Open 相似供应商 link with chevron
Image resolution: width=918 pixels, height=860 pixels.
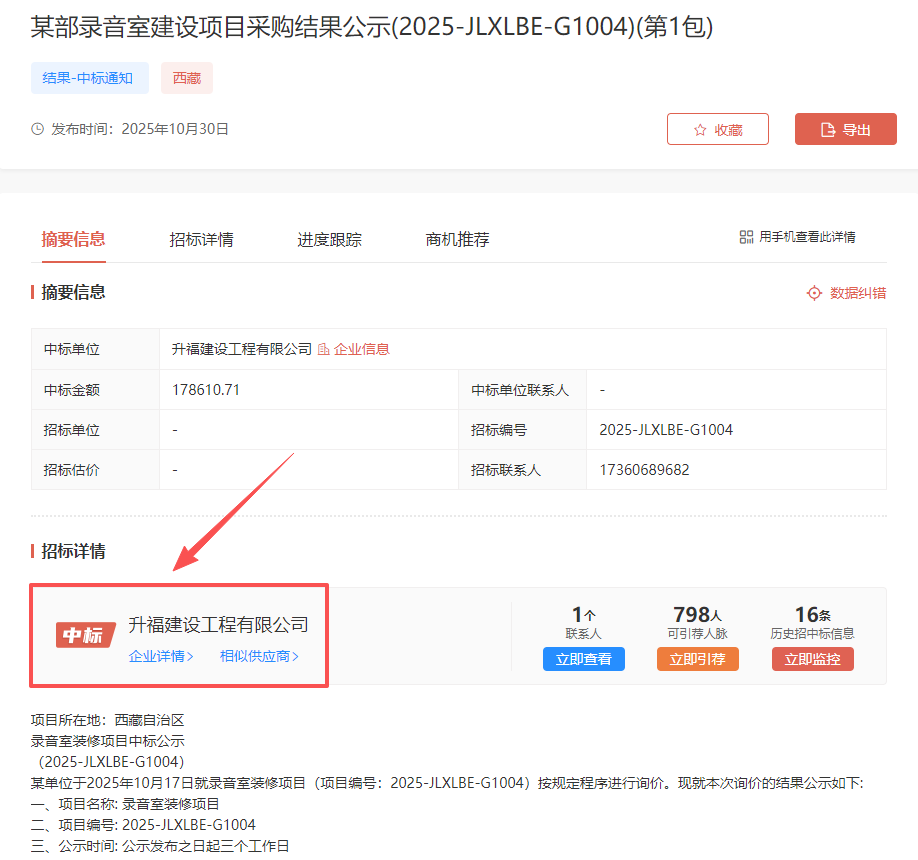coord(259,656)
